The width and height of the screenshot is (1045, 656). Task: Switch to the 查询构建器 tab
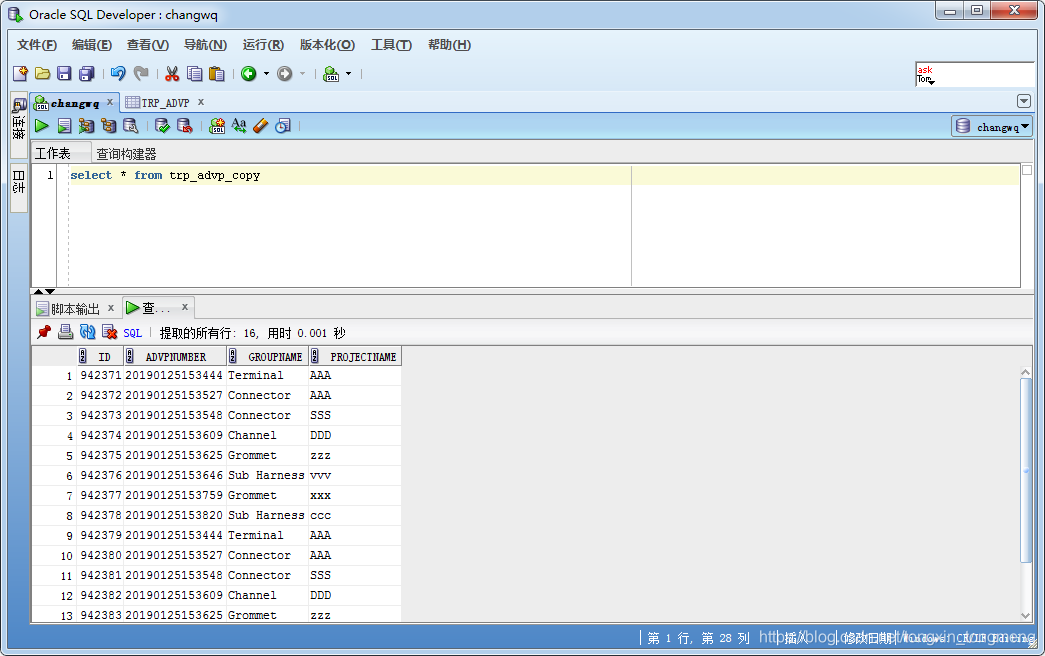coord(126,154)
